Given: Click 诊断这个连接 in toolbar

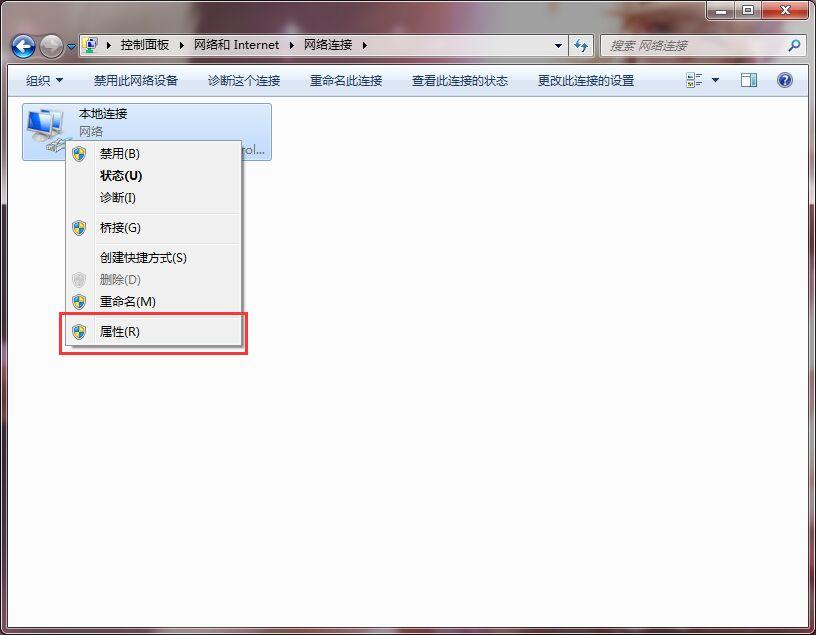Looking at the screenshot, I should [x=244, y=81].
